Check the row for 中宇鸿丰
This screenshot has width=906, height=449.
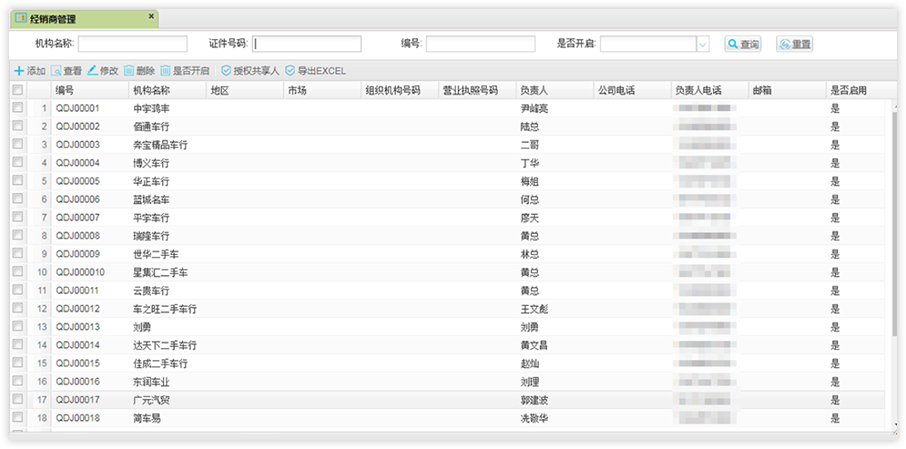(x=17, y=108)
